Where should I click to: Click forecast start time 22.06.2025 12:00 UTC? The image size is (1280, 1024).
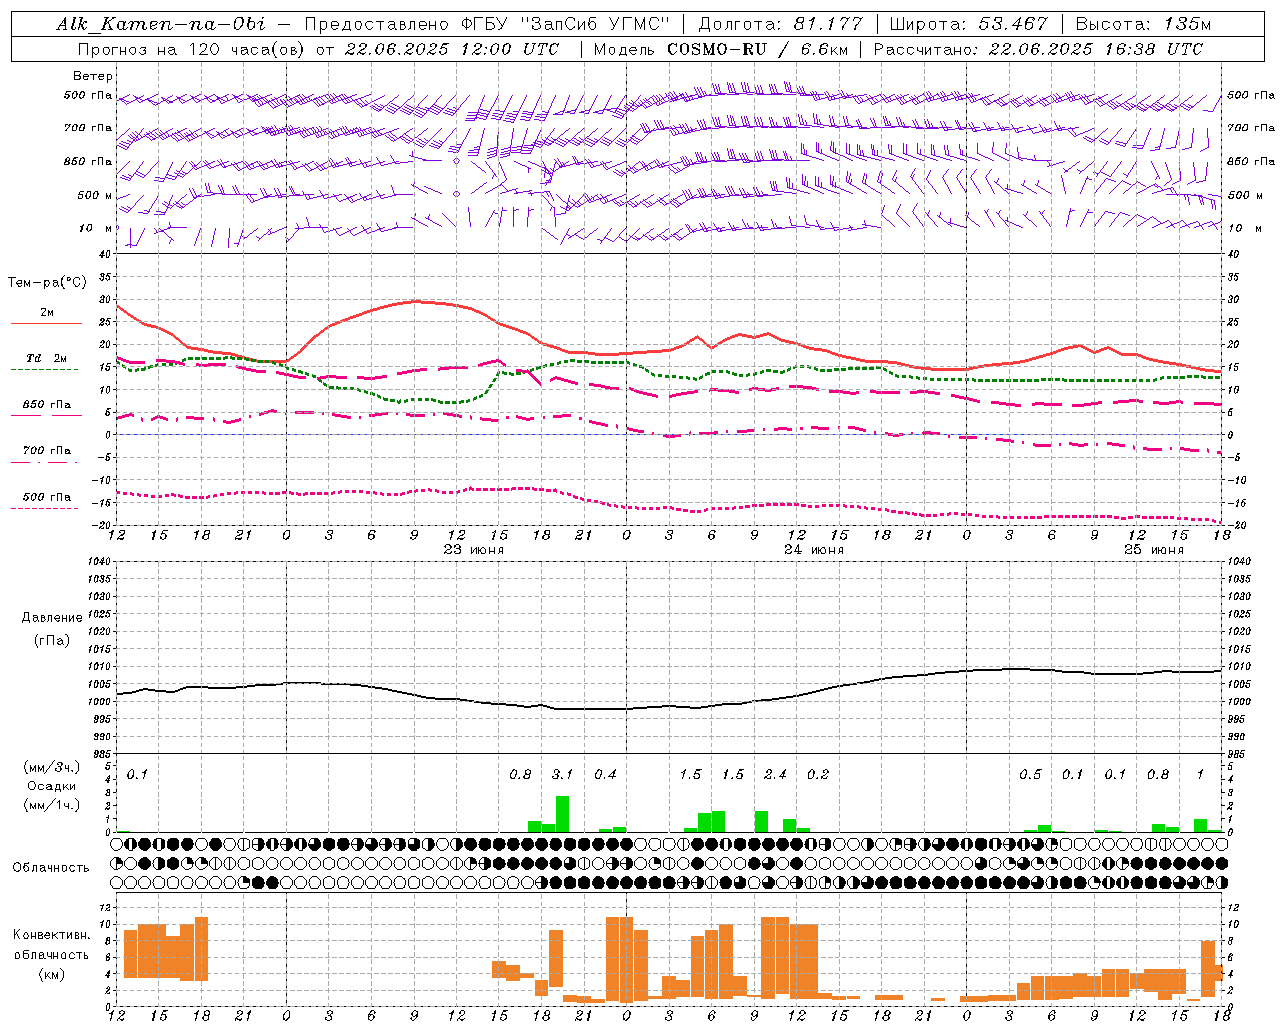click(x=452, y=49)
